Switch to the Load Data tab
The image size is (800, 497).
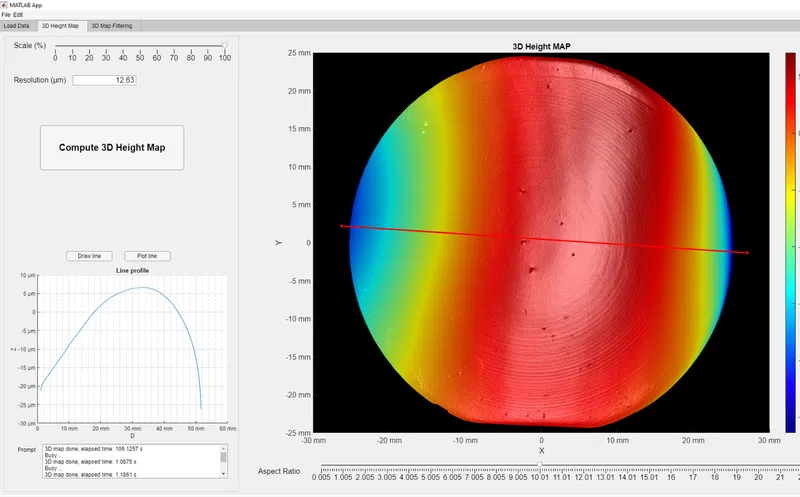click(x=16, y=26)
